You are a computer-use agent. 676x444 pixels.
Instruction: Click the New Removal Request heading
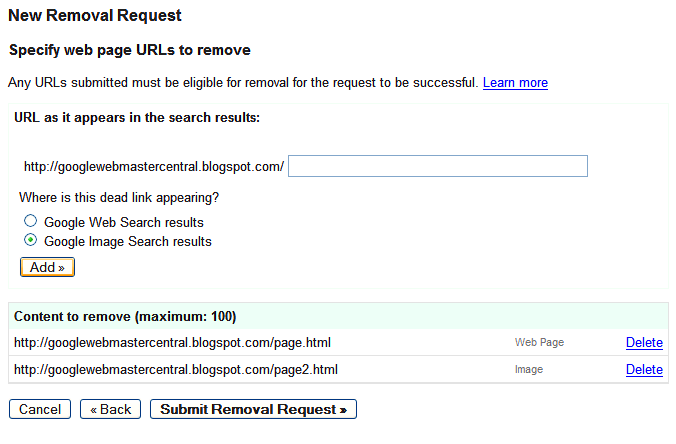point(95,16)
